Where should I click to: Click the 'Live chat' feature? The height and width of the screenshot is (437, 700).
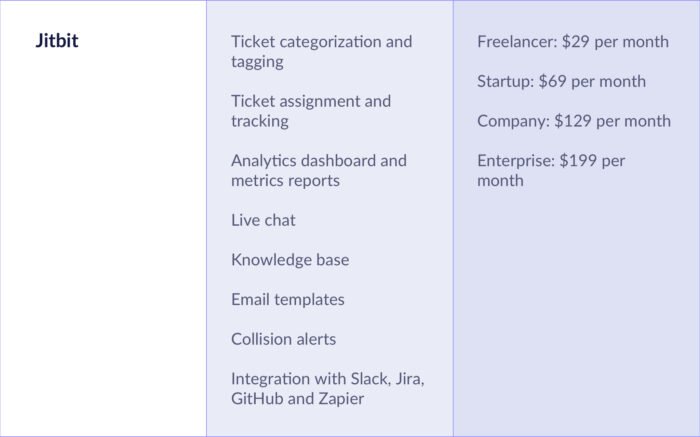263,220
